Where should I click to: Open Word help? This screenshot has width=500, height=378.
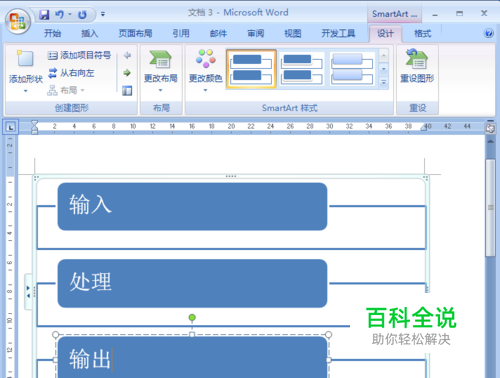[x=489, y=33]
